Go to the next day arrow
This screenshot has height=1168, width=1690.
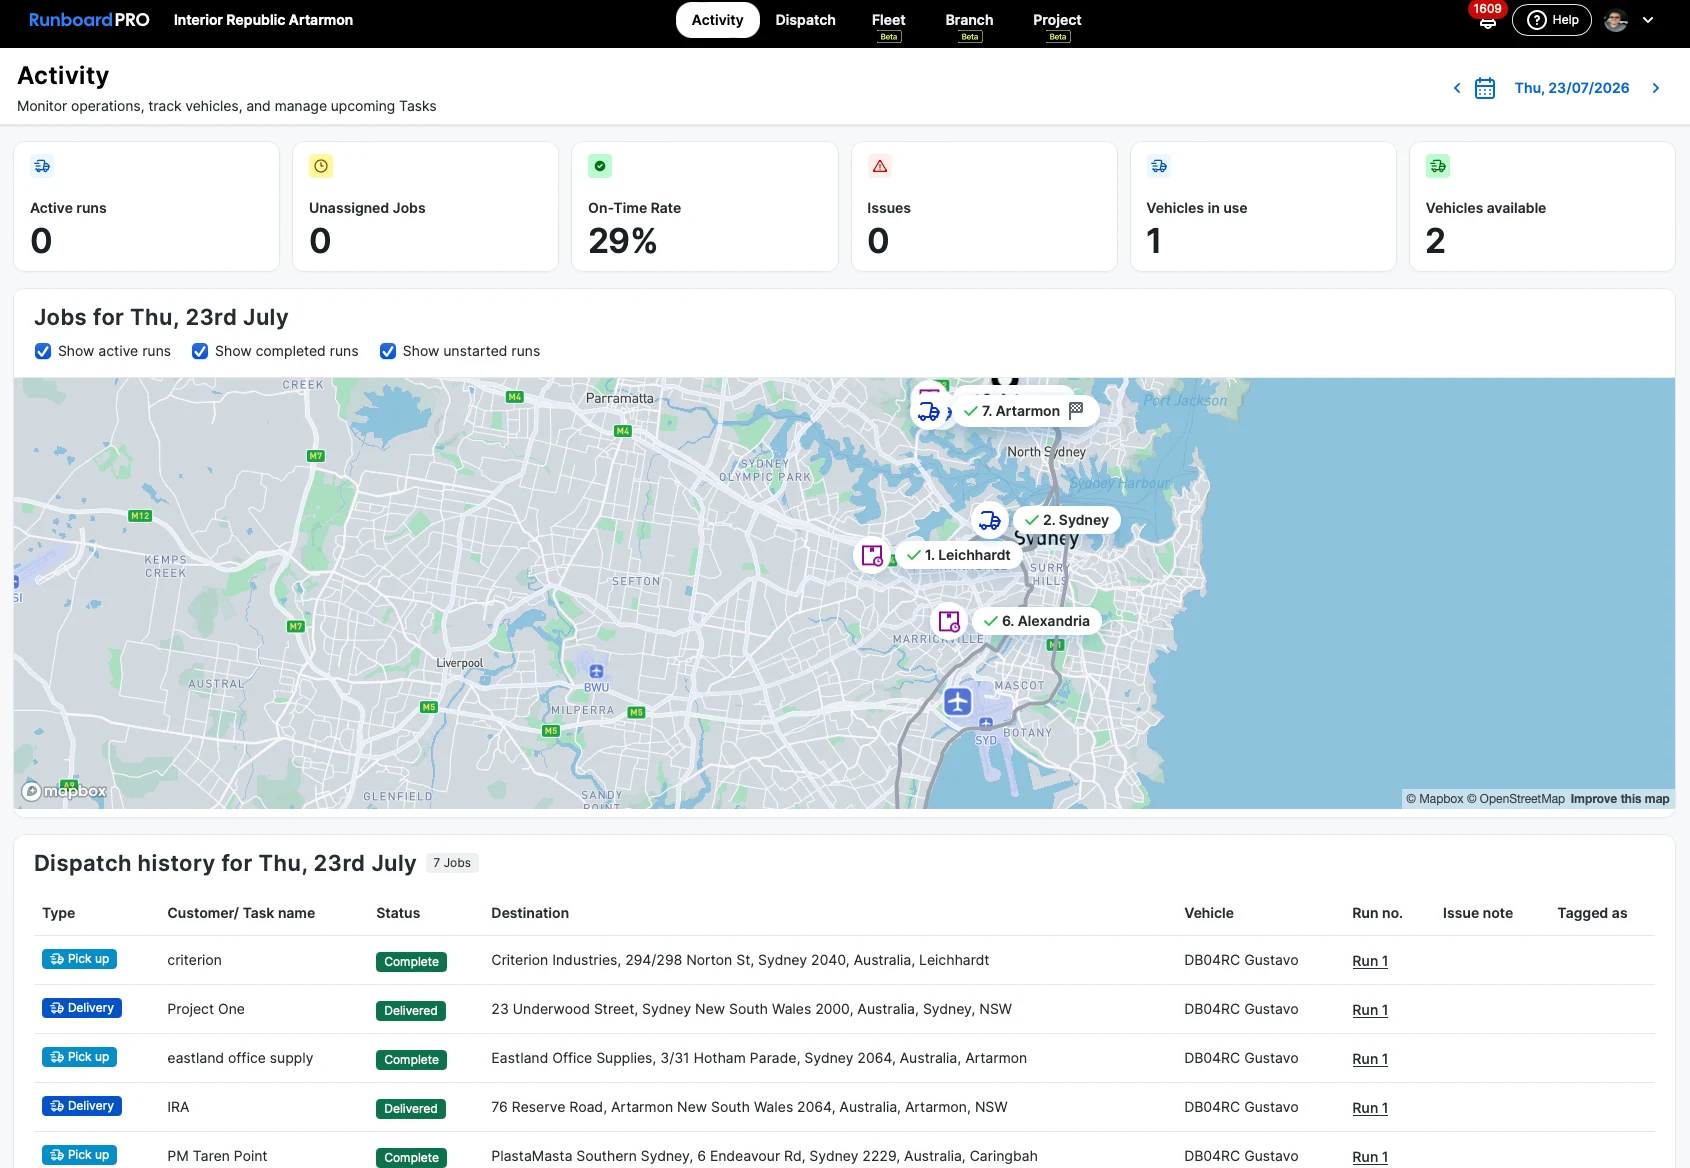click(x=1656, y=88)
